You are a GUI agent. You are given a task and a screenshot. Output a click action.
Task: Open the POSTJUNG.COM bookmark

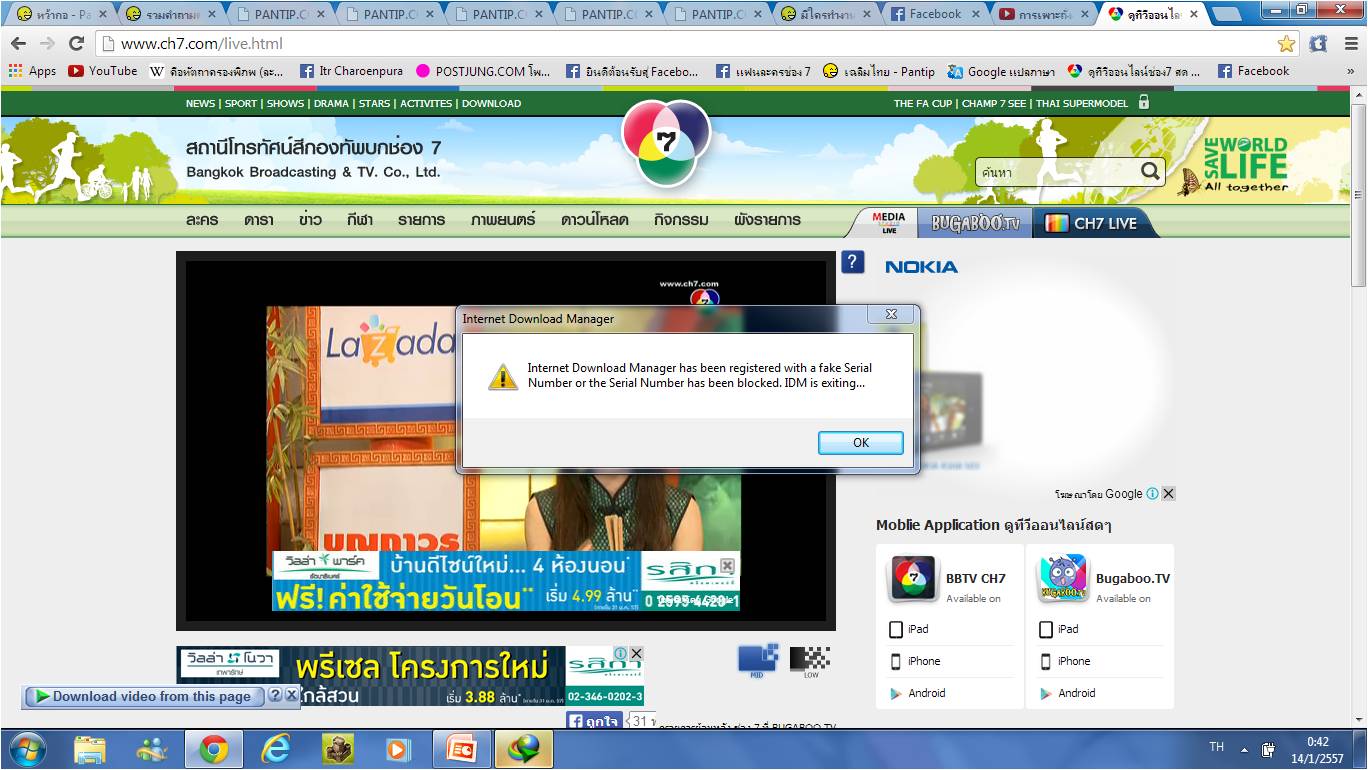coord(483,71)
